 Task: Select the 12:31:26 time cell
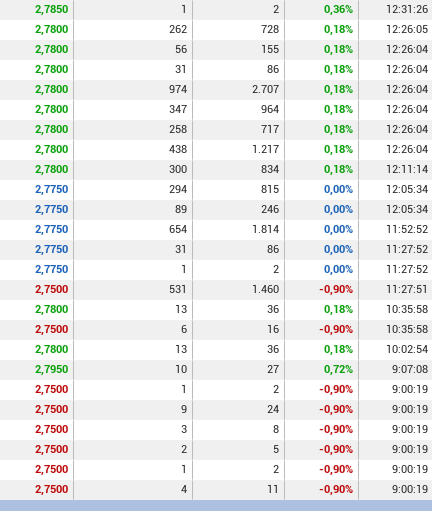(407, 9)
